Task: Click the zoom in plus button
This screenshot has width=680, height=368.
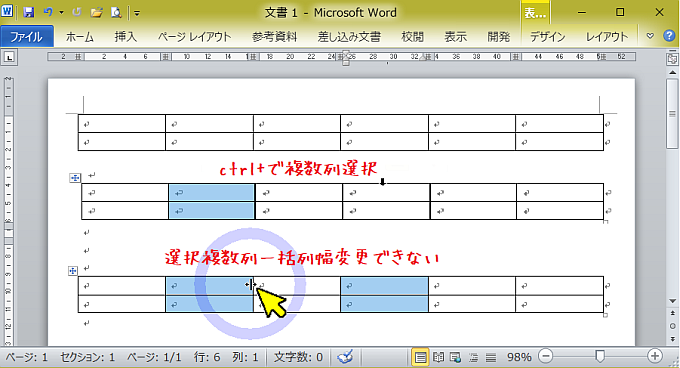Action: [x=655, y=356]
